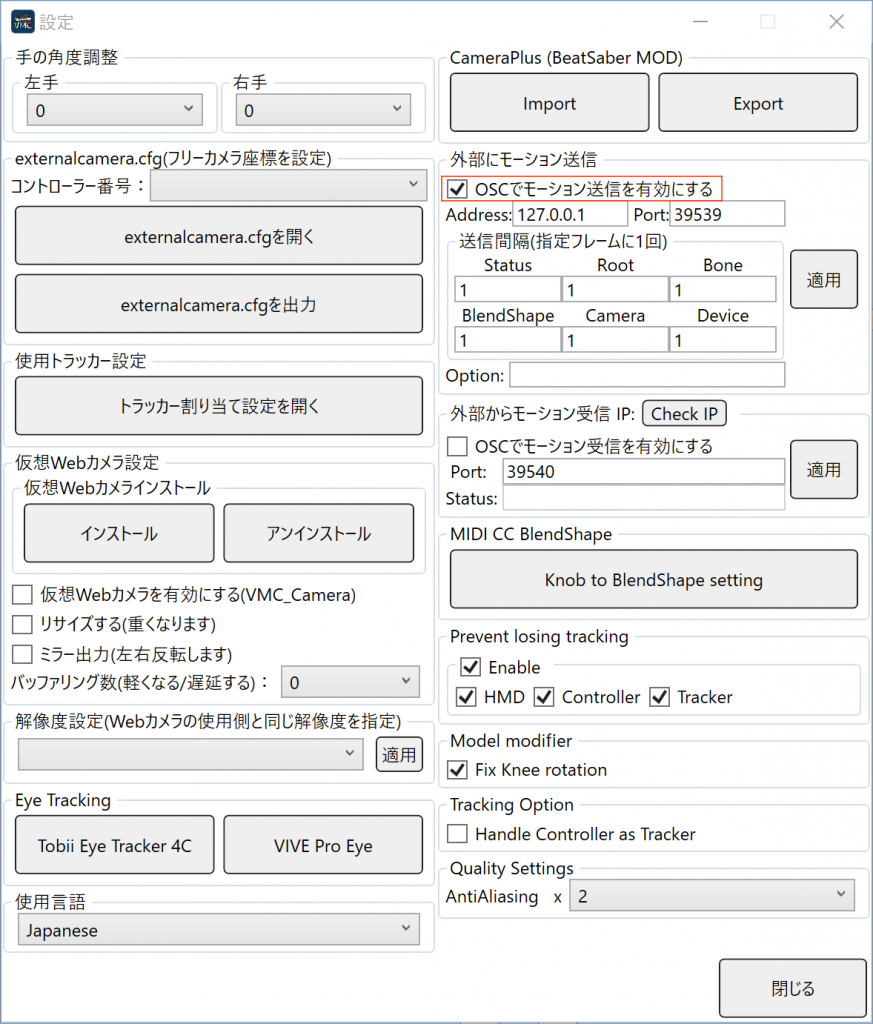Enable 仮想Webカメラを有効にする checkbox
873x1024 pixels.
[22, 595]
